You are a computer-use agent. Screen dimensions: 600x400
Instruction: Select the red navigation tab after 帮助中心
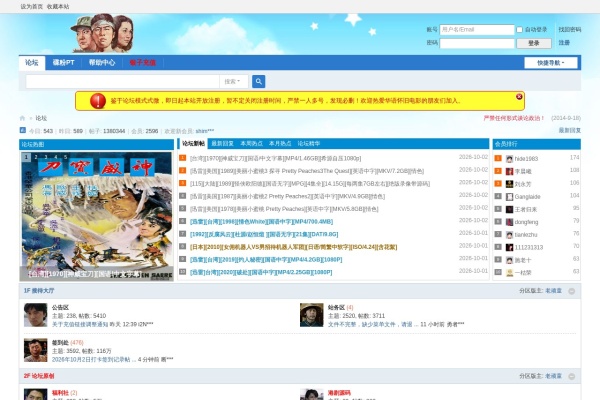[142, 63]
